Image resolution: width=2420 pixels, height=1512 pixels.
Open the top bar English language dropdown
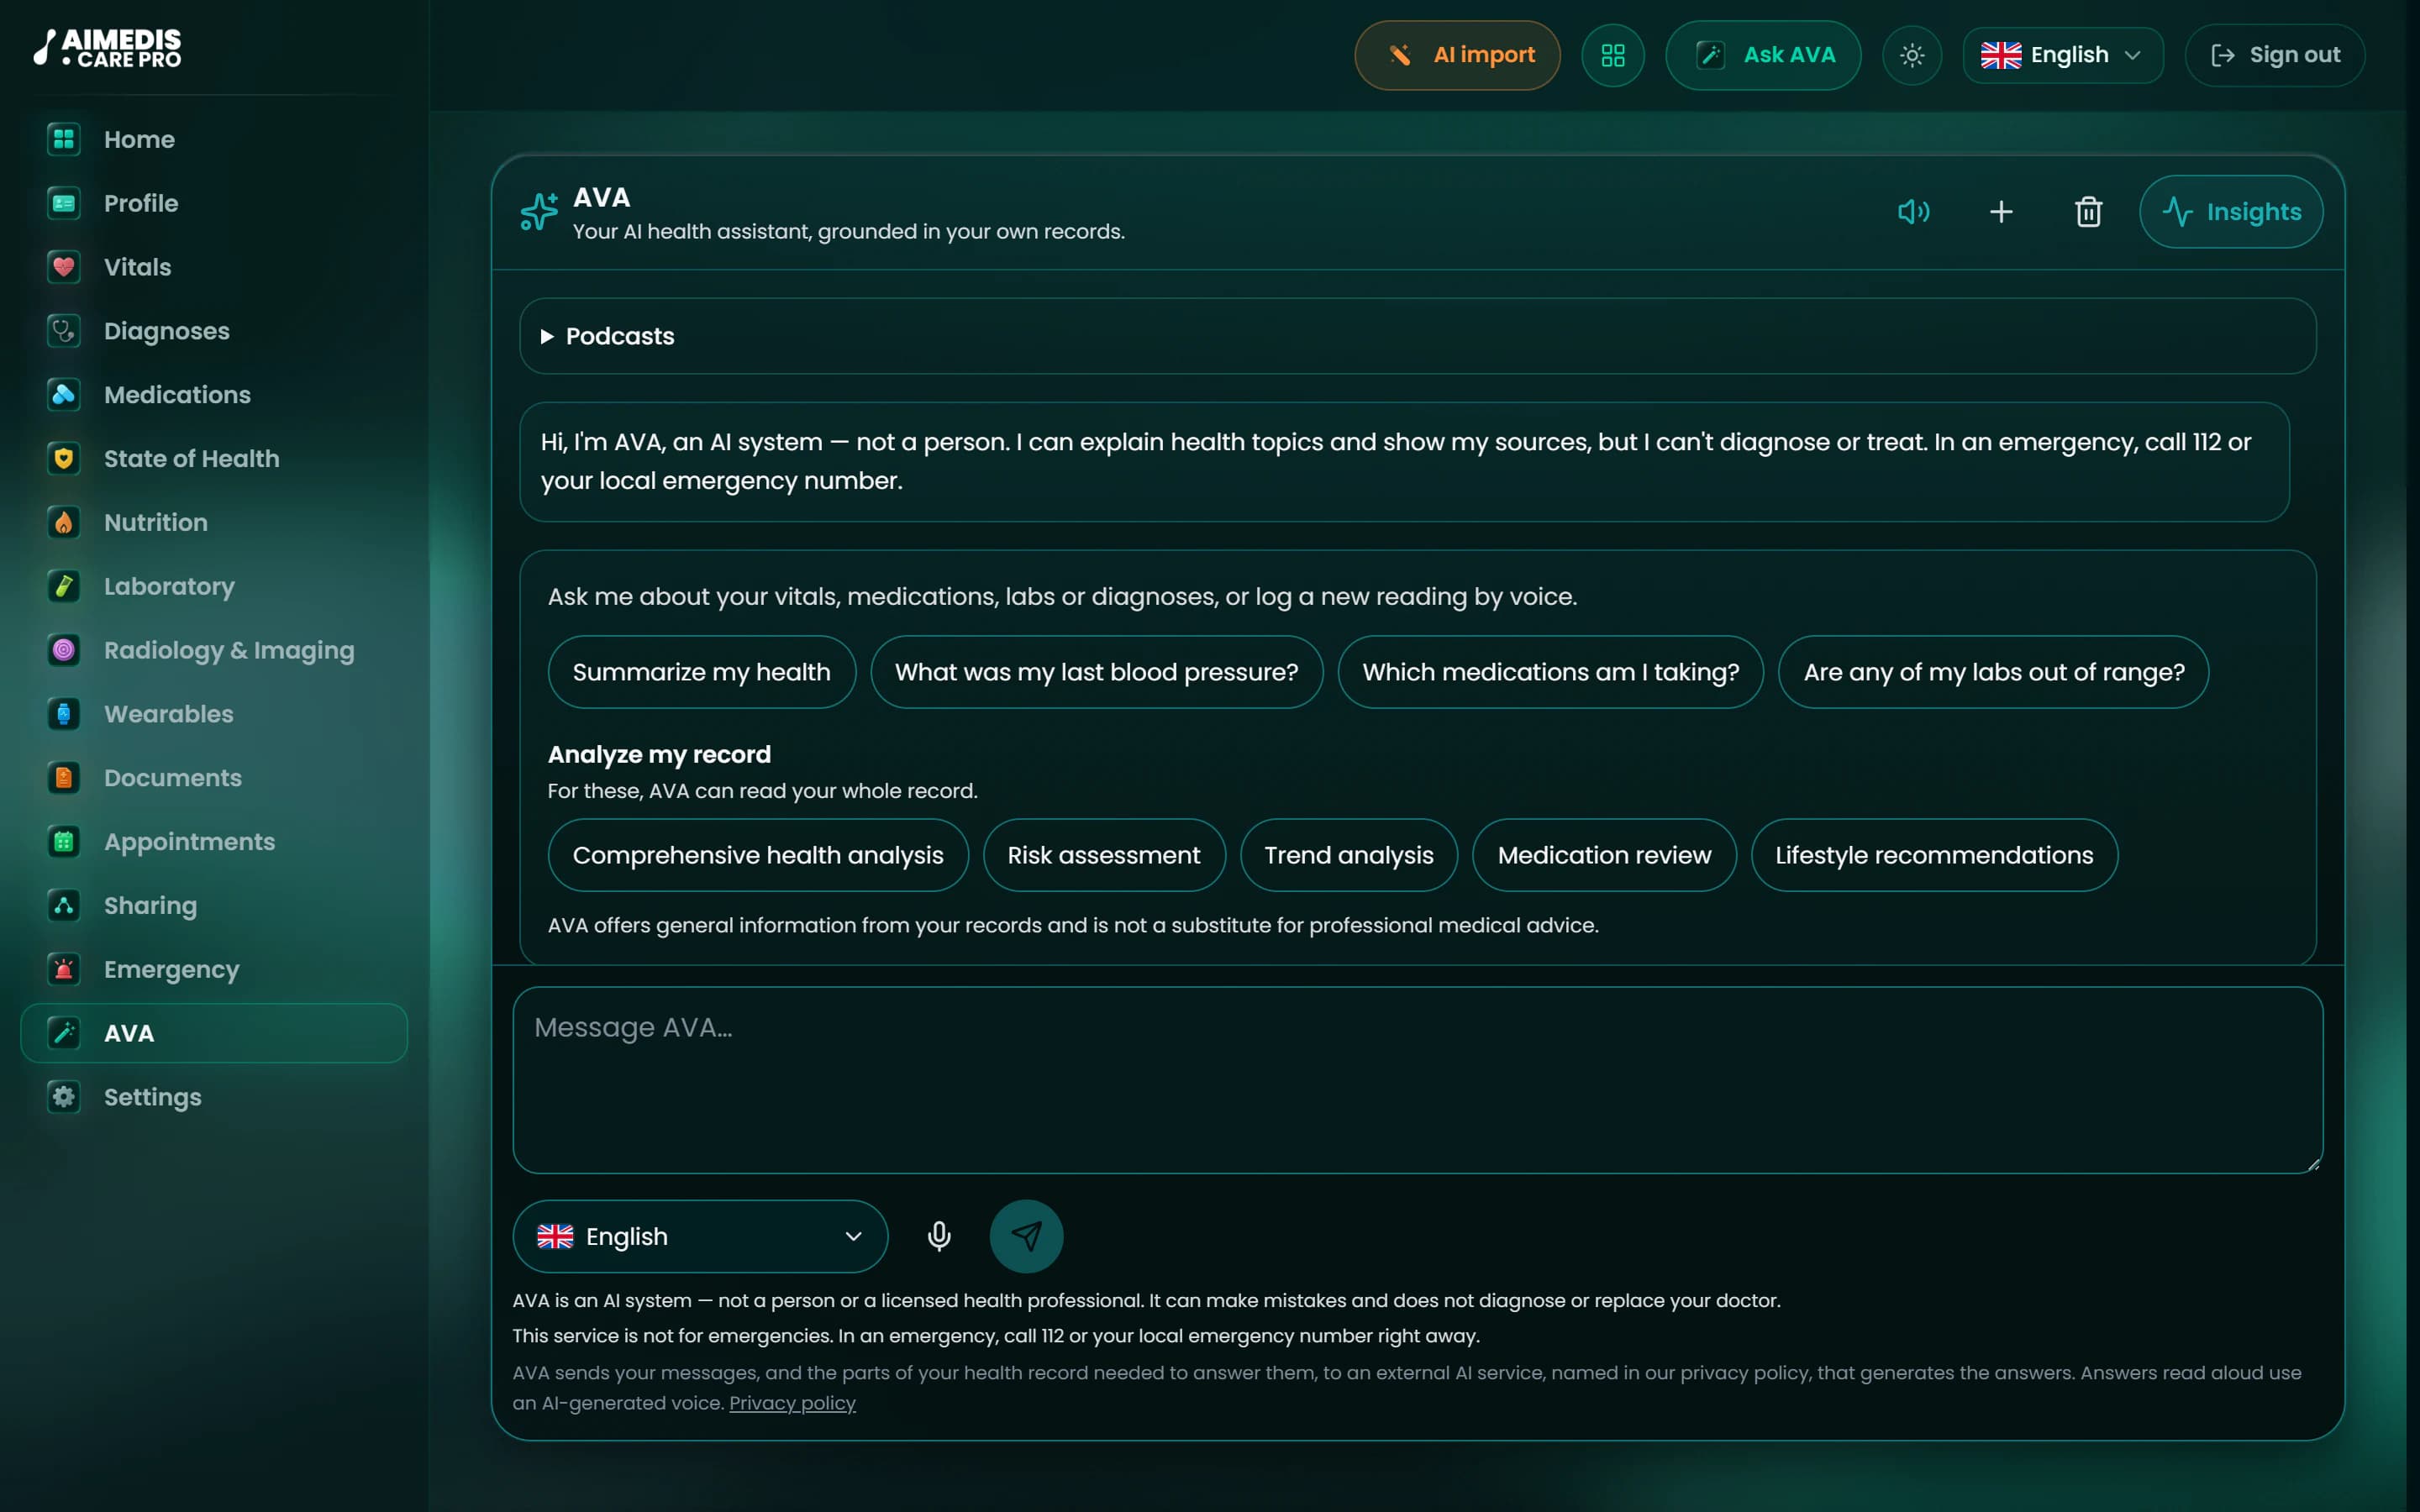(x=2062, y=55)
